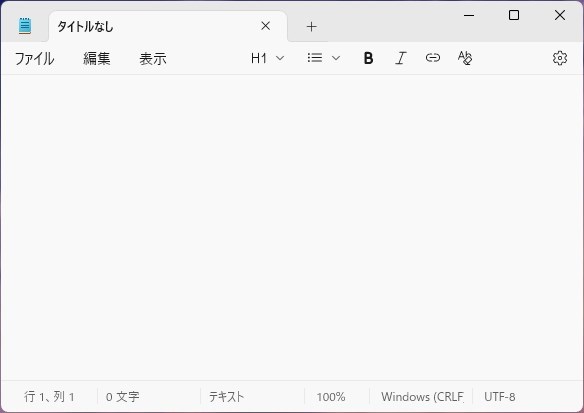
Task: Open the 表示 menu
Action: pyautogui.click(x=153, y=58)
